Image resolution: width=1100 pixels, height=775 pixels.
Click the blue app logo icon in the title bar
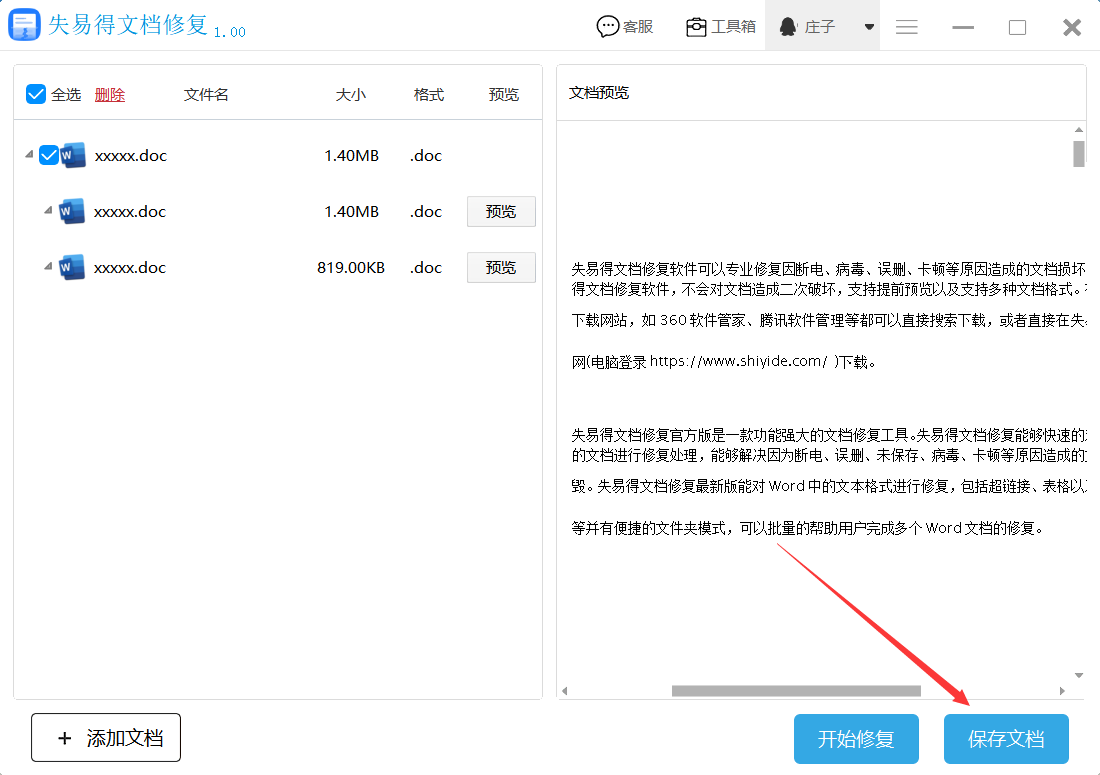pyautogui.click(x=25, y=25)
